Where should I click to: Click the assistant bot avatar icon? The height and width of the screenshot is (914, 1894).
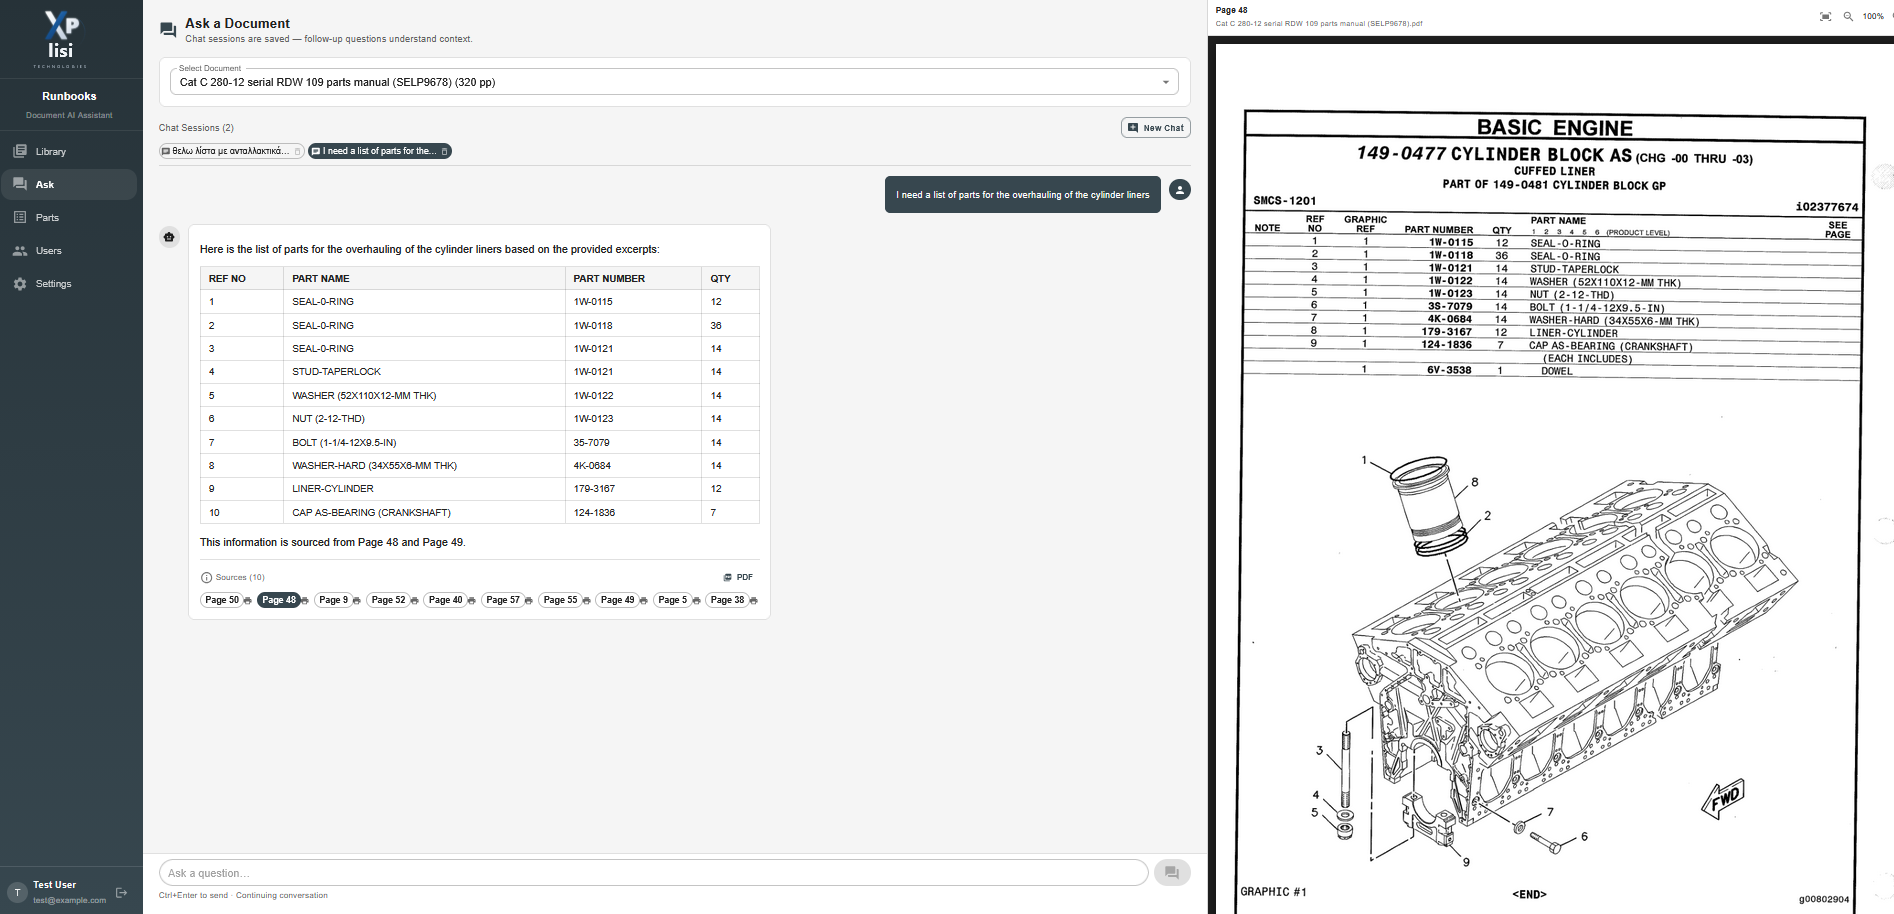point(169,237)
